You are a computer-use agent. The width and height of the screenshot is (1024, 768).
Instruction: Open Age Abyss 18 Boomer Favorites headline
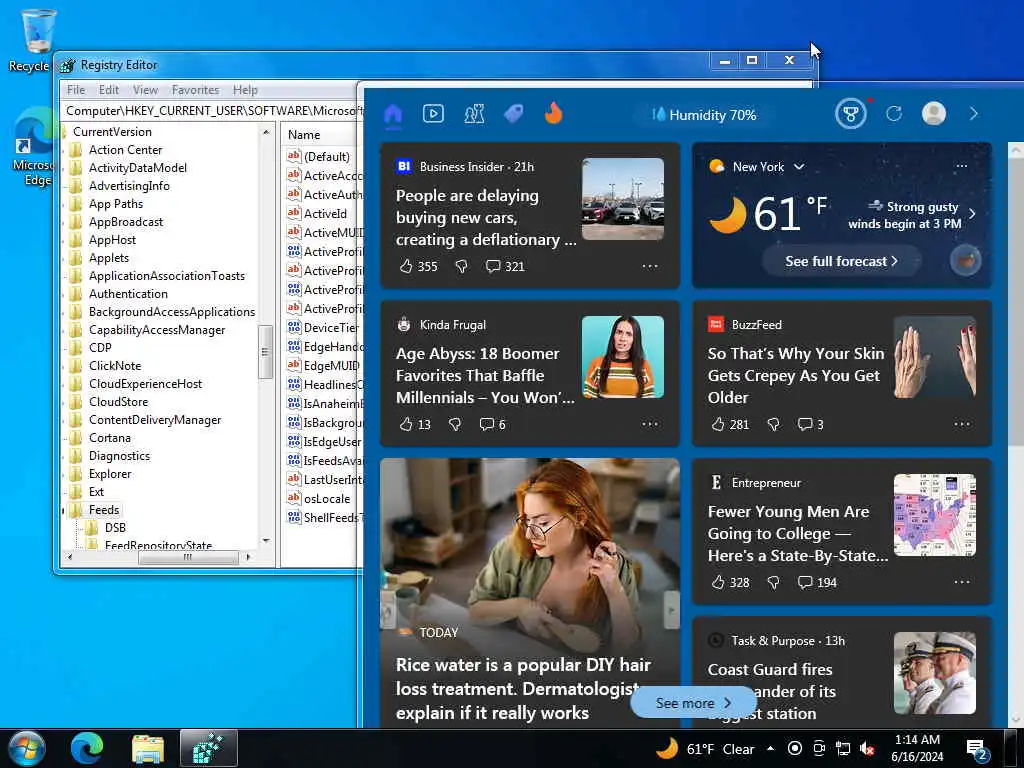tap(485, 376)
